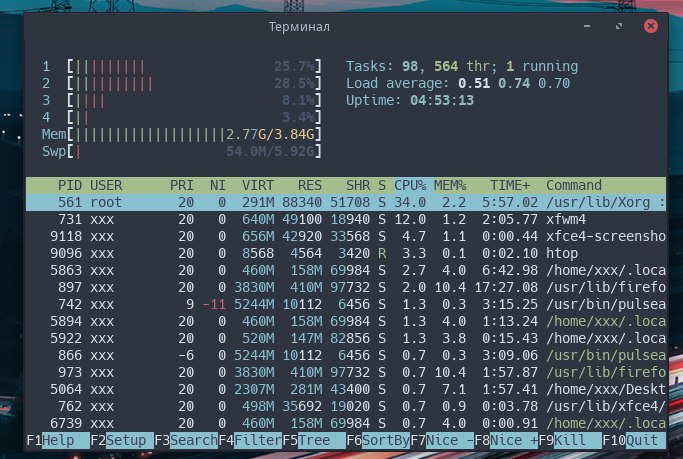Click the PRI column header
The image size is (683, 459).
tap(182, 186)
